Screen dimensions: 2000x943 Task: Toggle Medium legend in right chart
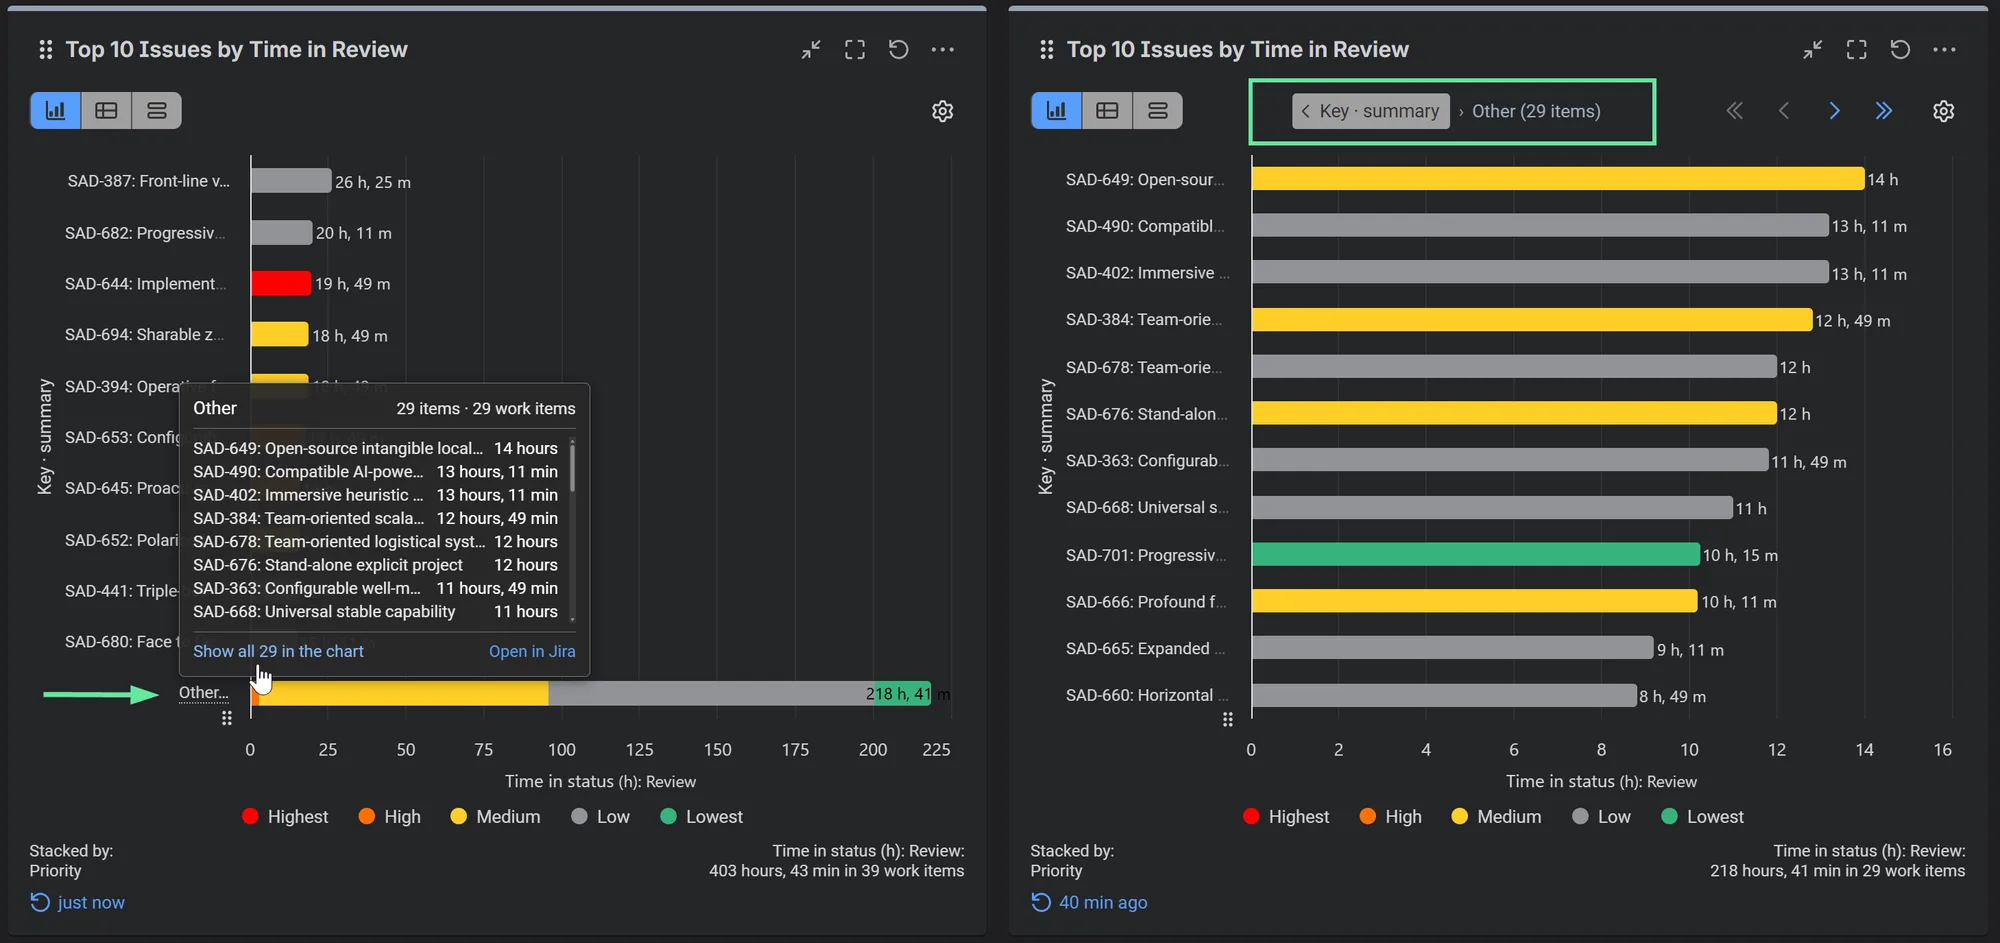click(x=1497, y=817)
